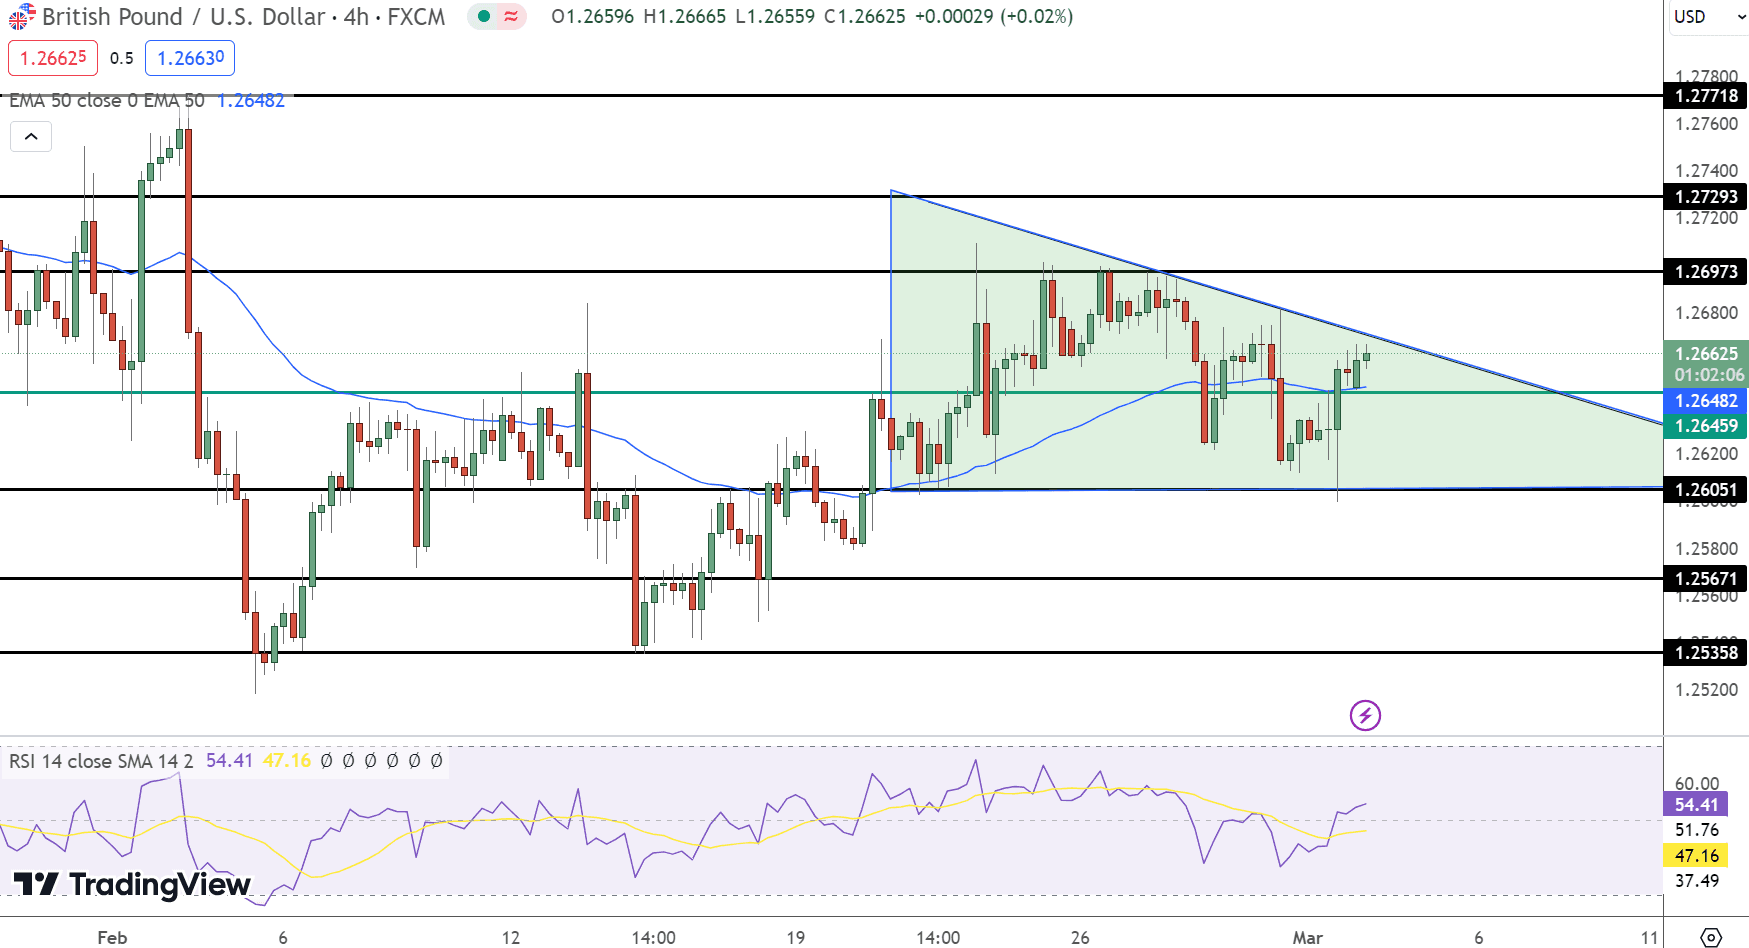Click the yellow RSI SMA axis label 47.16

(x=1696, y=856)
